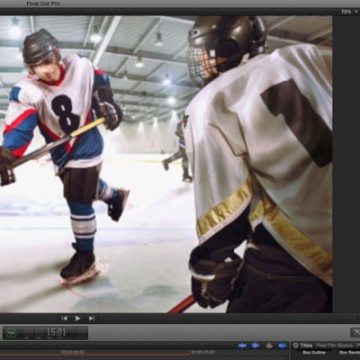
Task: Go to next edit point button
Action: 91,318
